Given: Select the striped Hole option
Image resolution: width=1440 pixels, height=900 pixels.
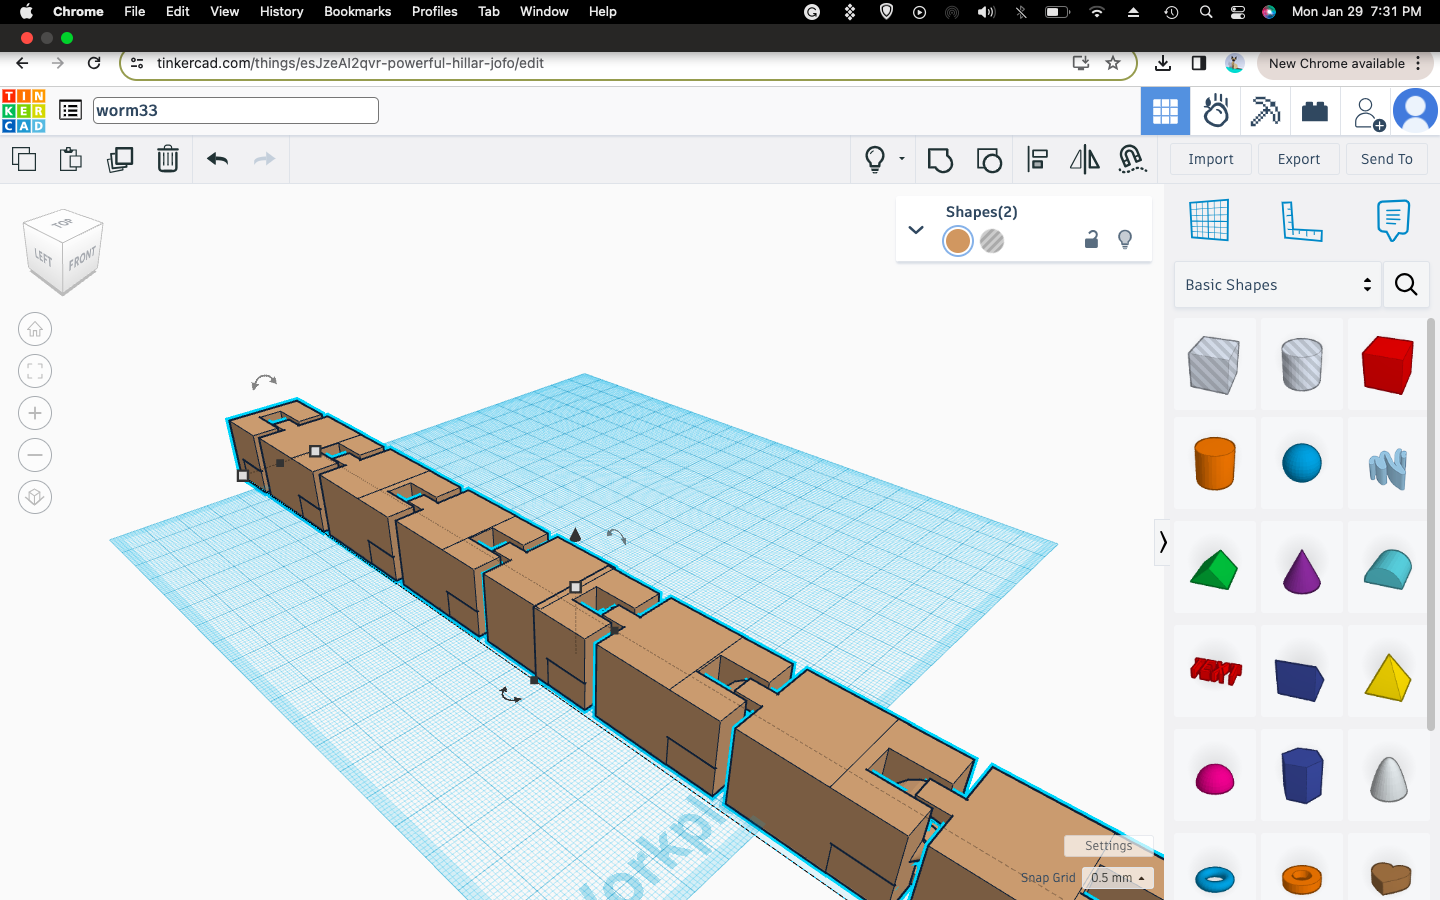Looking at the screenshot, I should click(992, 241).
